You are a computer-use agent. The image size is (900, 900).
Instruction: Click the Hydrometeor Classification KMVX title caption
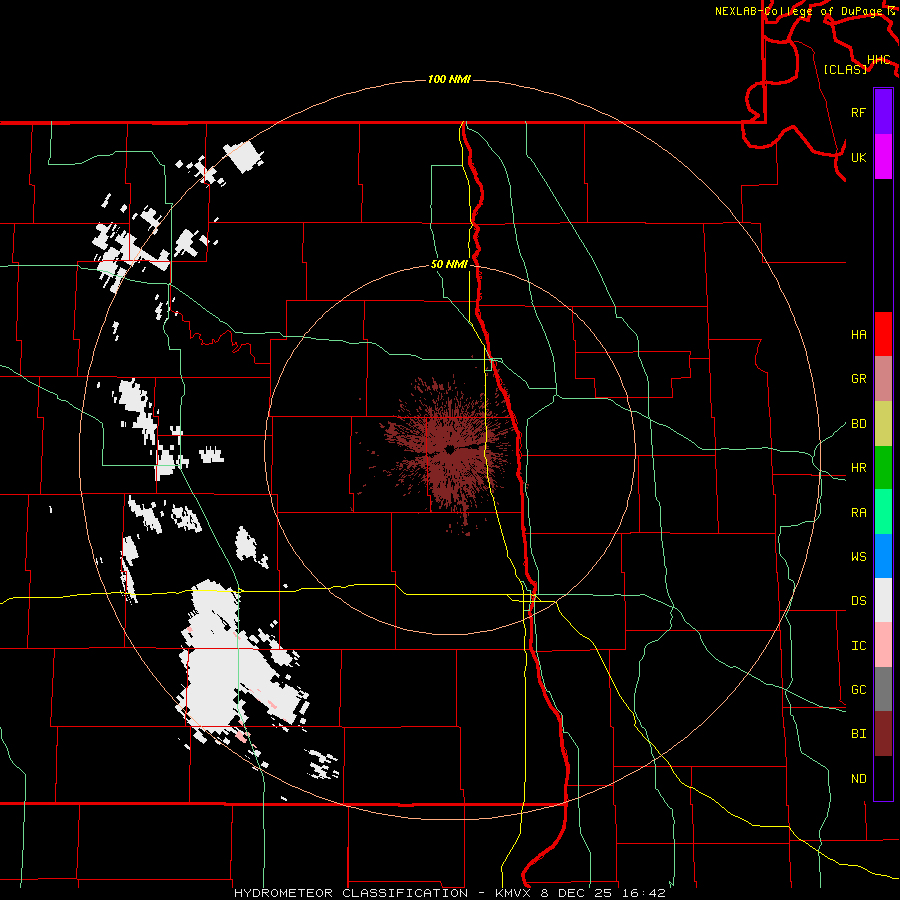(x=449, y=893)
